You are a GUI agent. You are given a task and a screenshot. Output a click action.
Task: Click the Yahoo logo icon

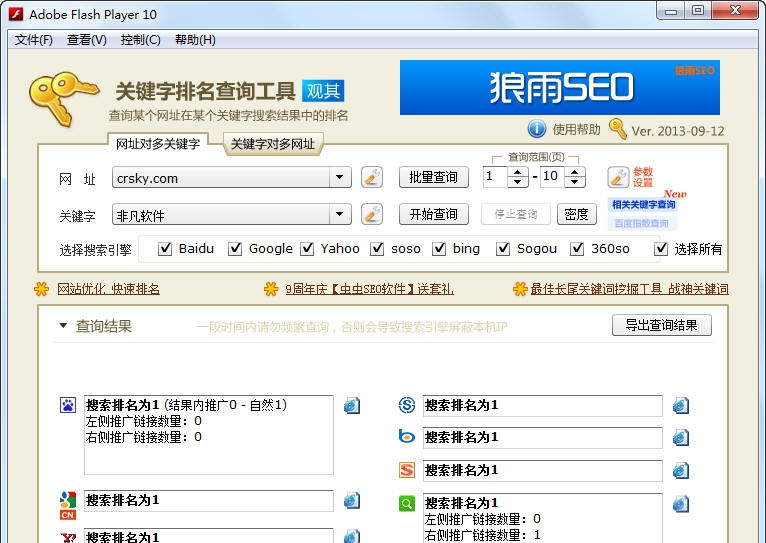point(68,538)
